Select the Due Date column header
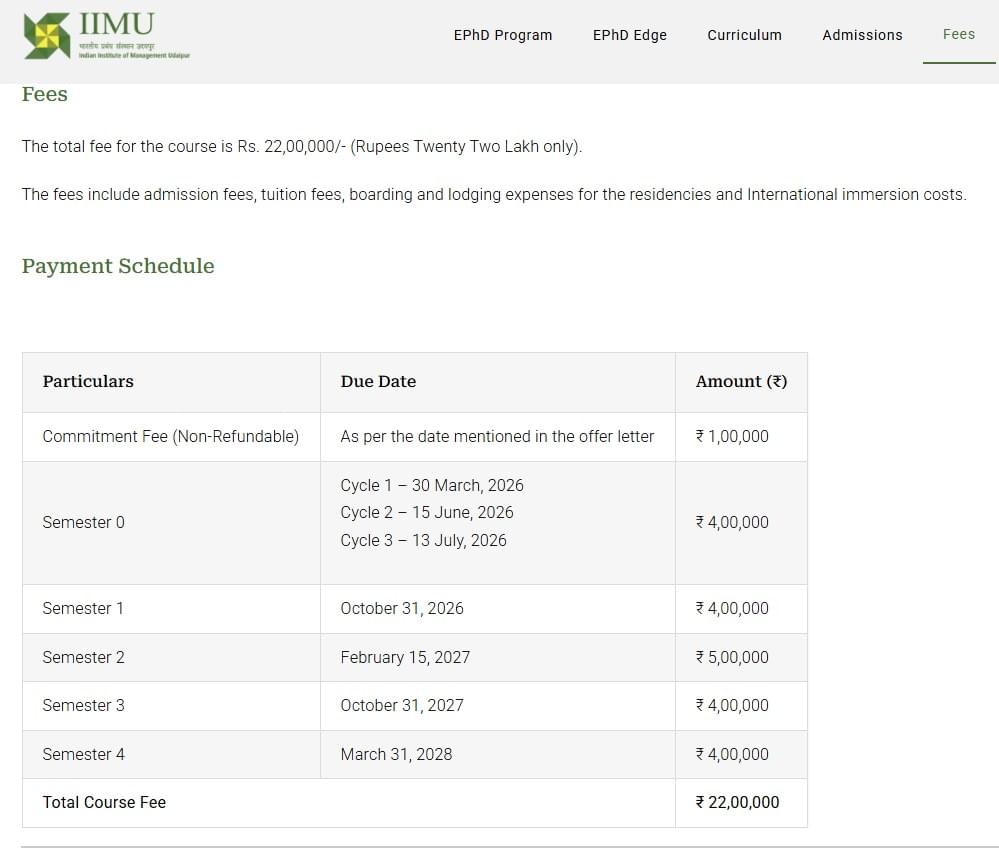The width and height of the screenshot is (999, 854). pyautogui.click(x=378, y=381)
